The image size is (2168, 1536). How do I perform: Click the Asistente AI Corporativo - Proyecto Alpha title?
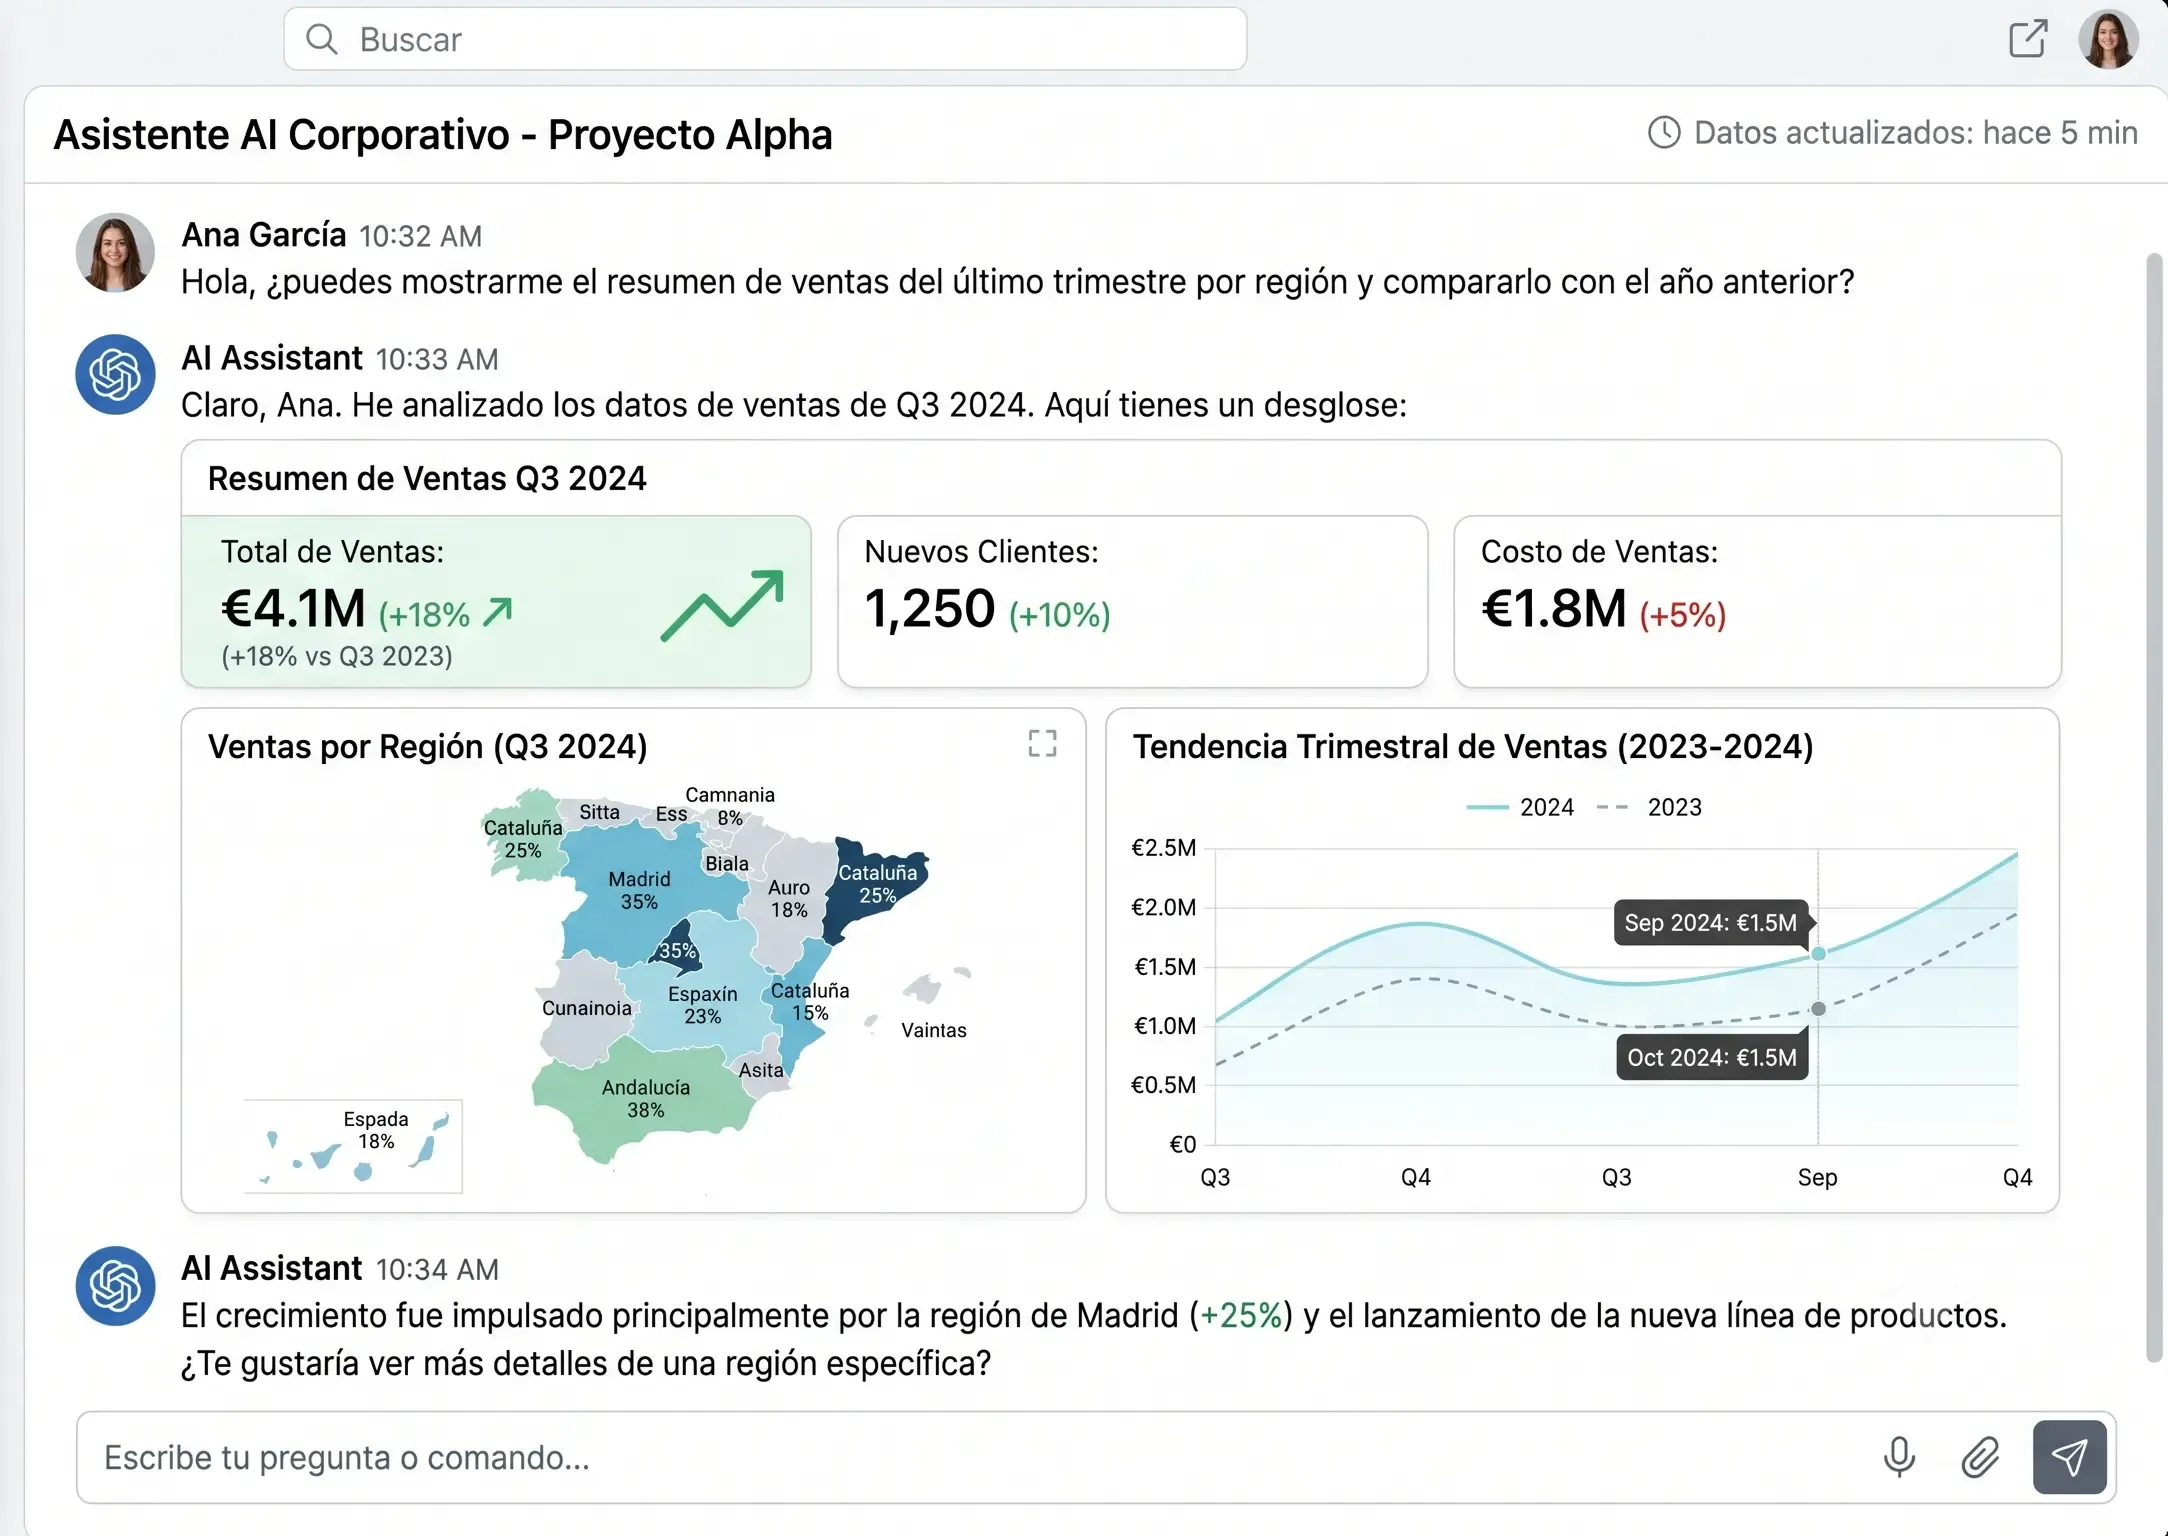coord(442,134)
